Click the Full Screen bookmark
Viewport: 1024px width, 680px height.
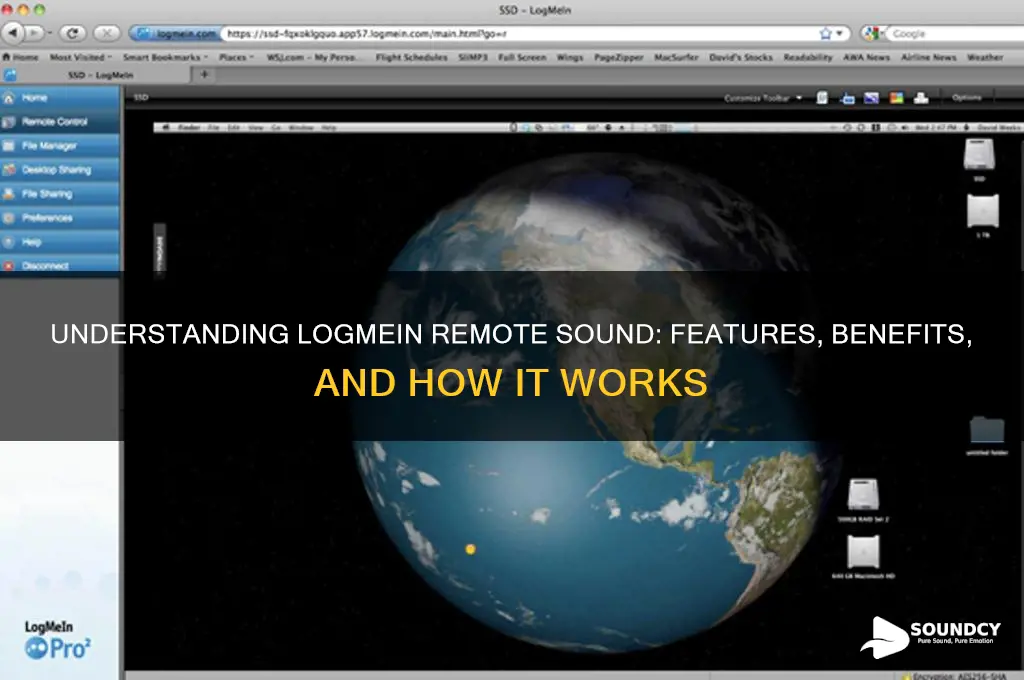point(522,57)
